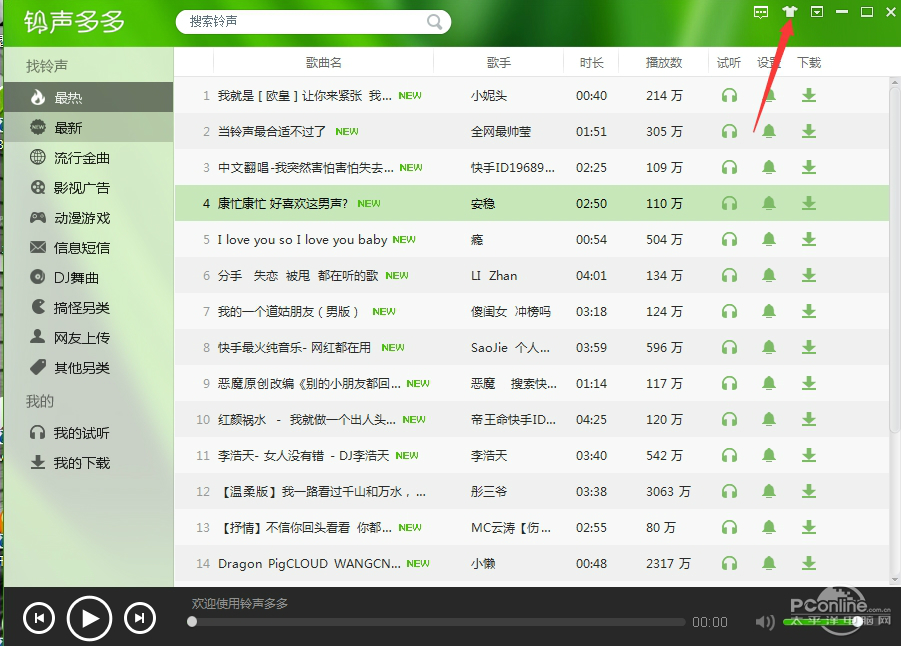Click the playback progress bar
The width and height of the screenshot is (901, 646).
pyautogui.click(x=438, y=622)
